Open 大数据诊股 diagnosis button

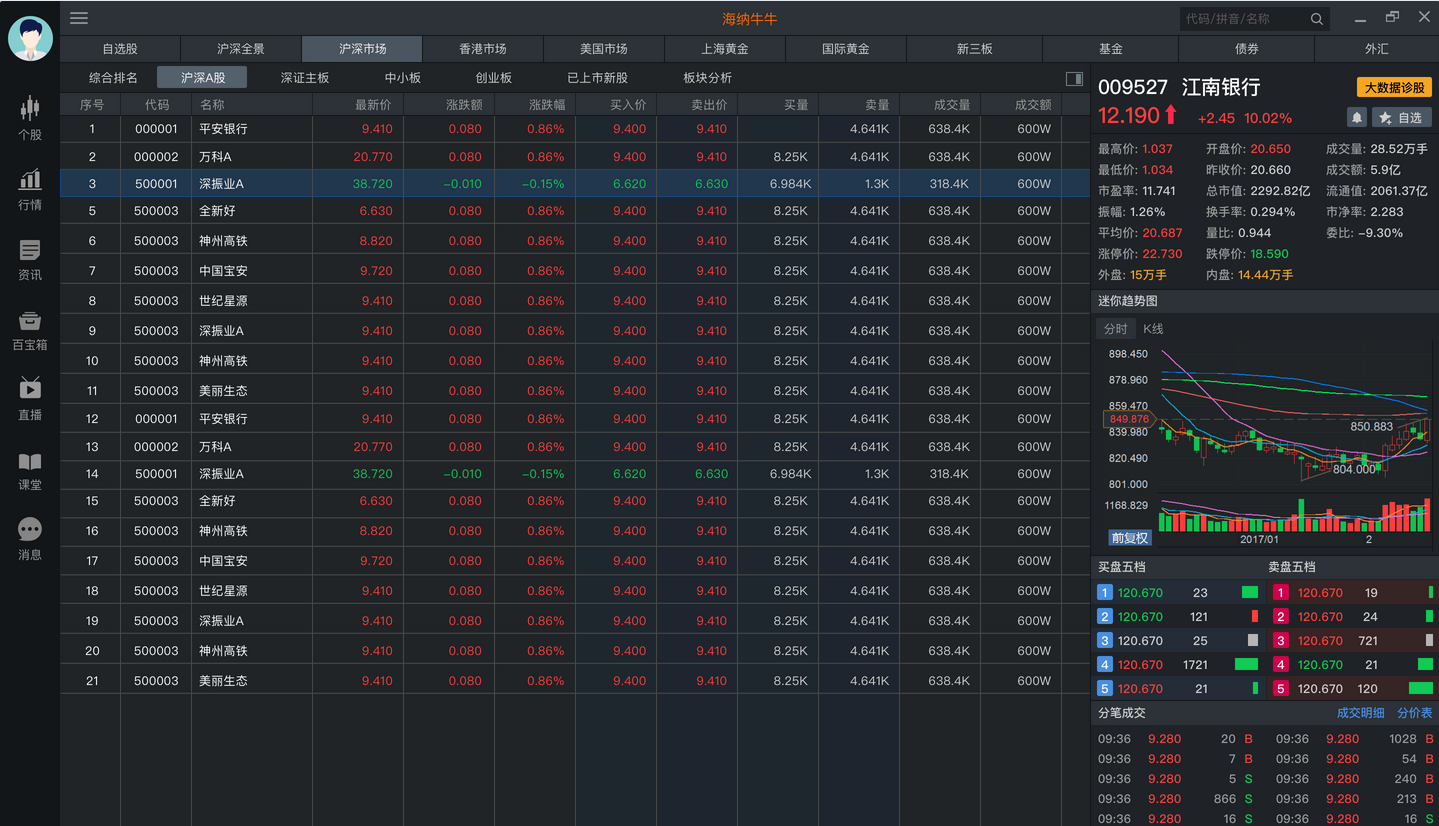1394,88
